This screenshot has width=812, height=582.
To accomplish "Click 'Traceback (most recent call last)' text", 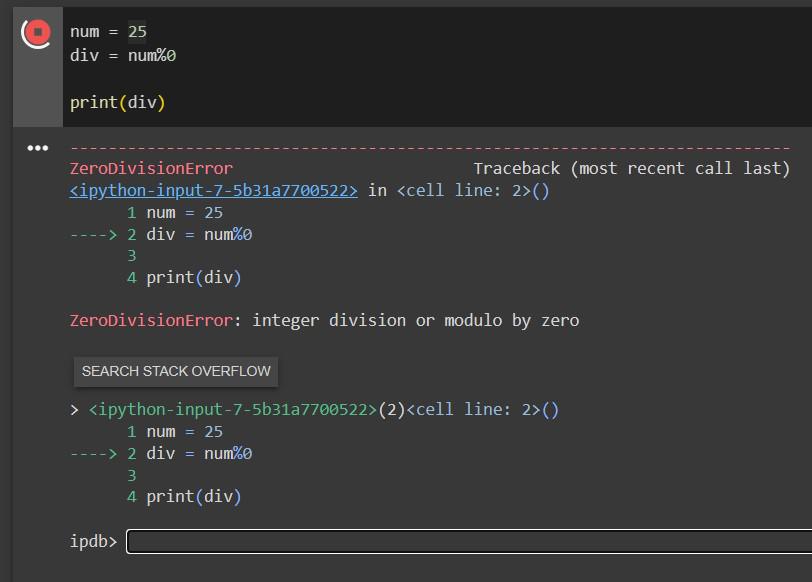I will [632, 168].
